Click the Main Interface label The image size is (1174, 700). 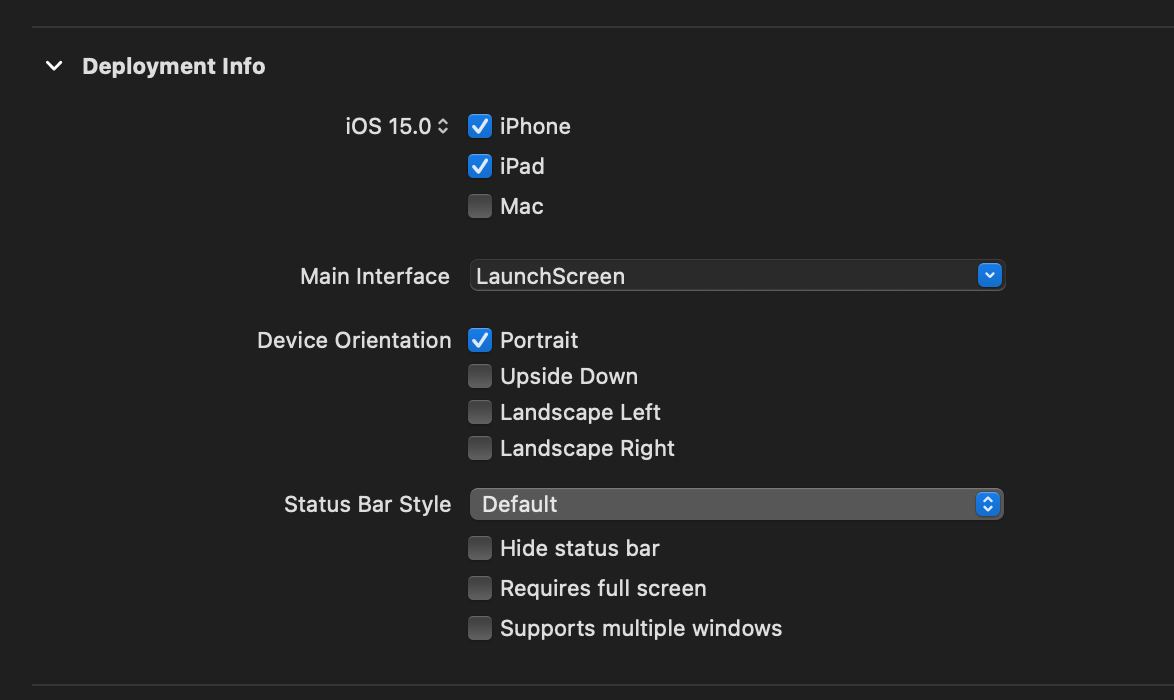[374, 276]
